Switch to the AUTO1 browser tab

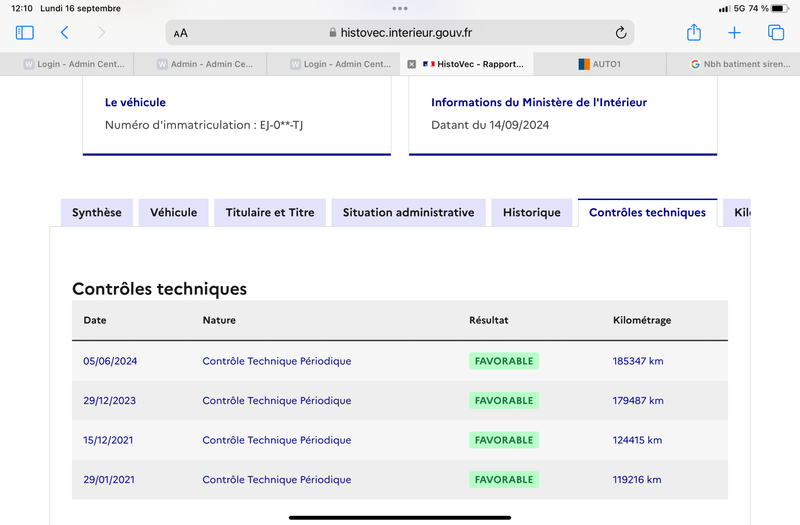tap(599, 64)
